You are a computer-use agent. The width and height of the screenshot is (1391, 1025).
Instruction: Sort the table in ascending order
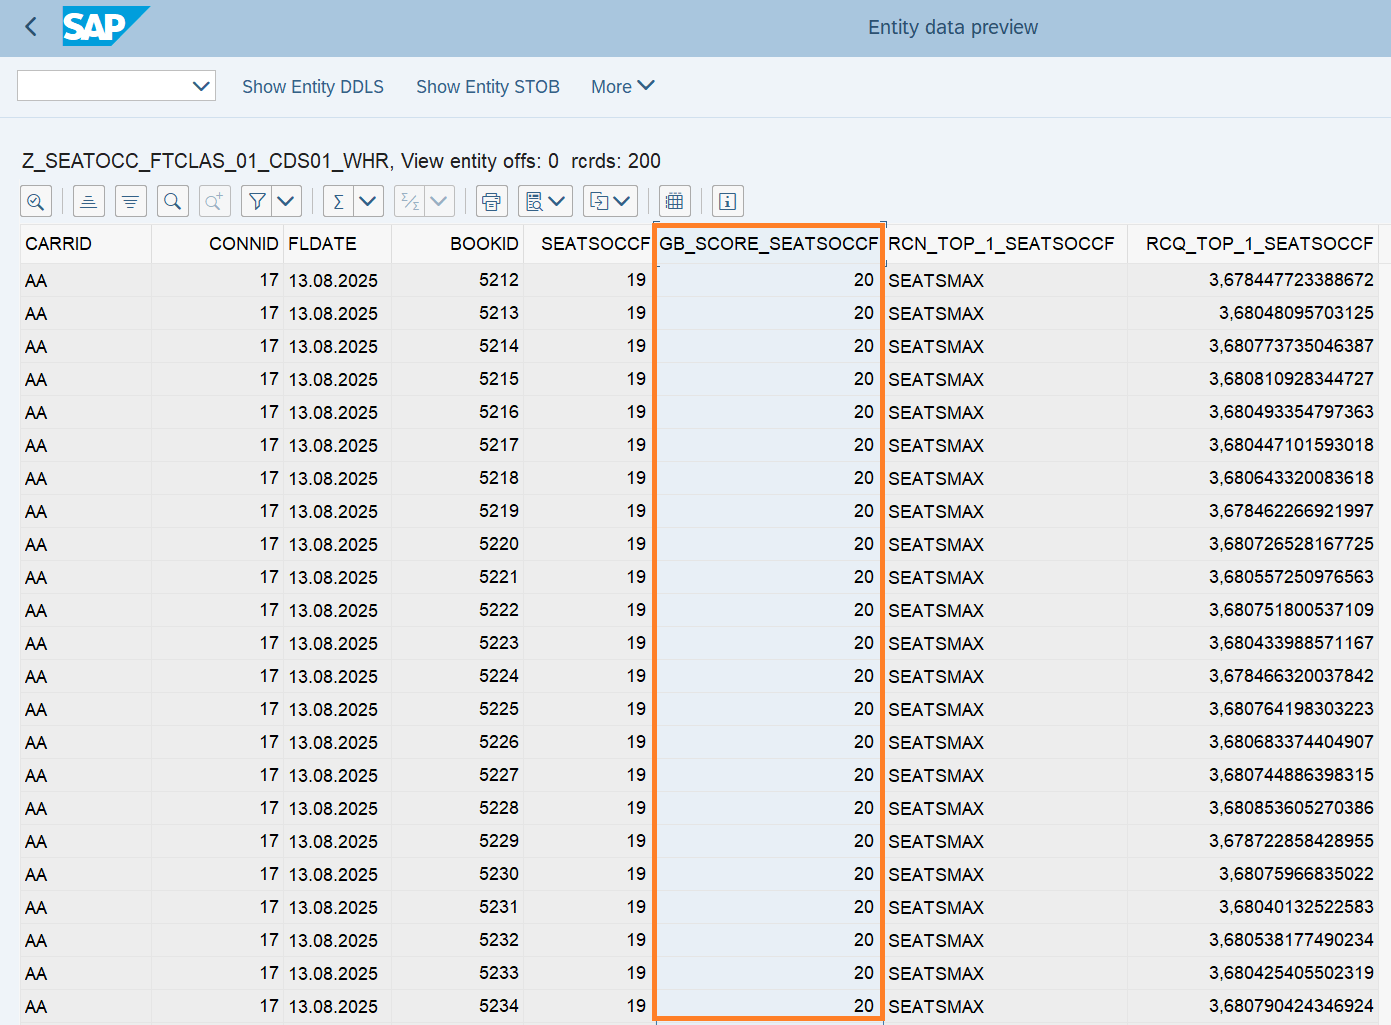coord(88,202)
